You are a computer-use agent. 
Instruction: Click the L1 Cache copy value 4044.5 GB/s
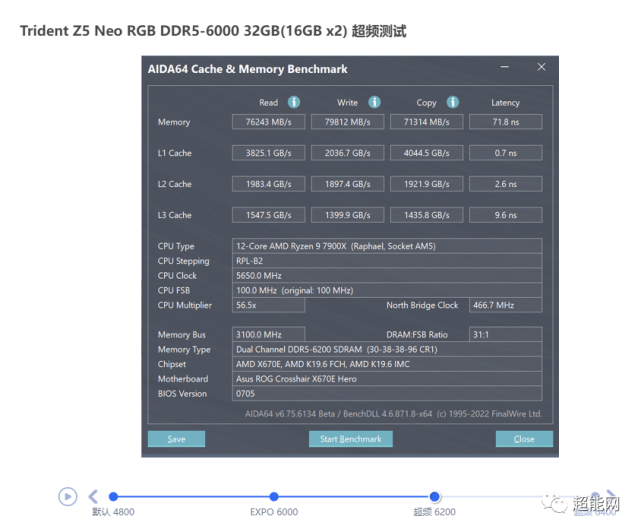(426, 153)
